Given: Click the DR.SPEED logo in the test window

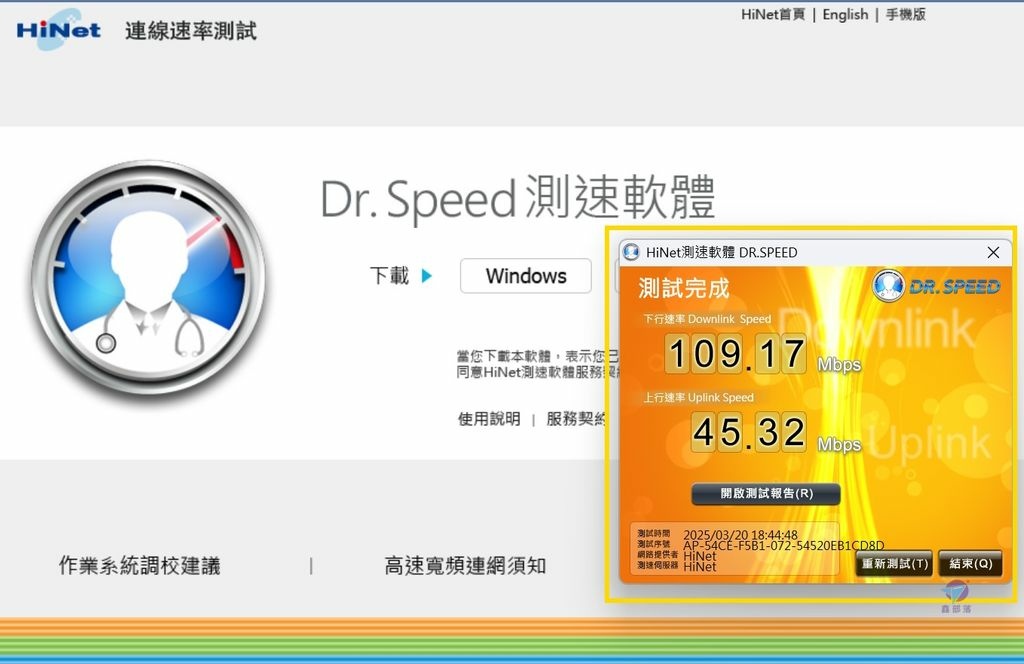Looking at the screenshot, I should (x=936, y=286).
